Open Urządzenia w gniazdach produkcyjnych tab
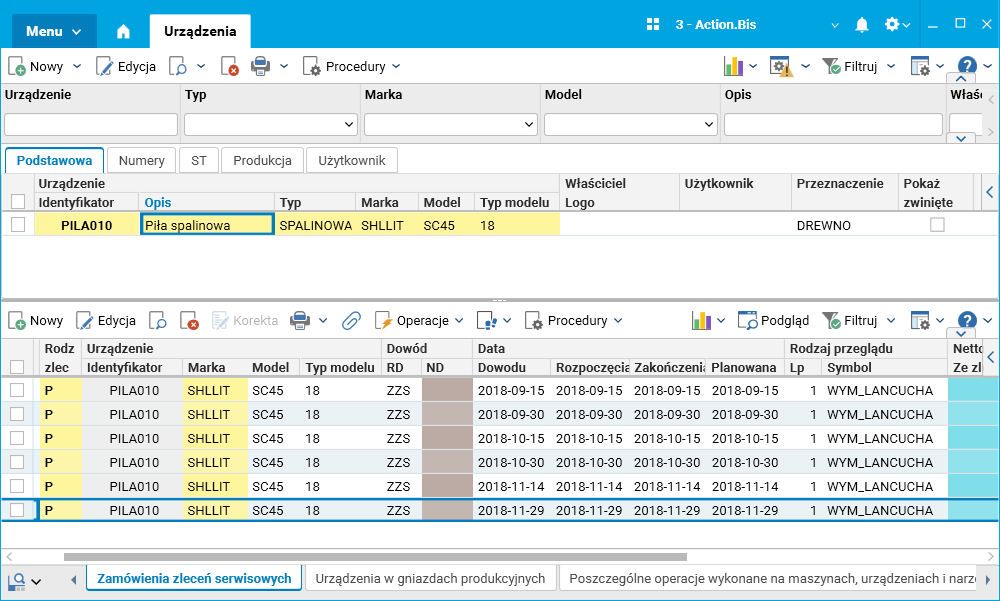Viewport: 1000px width, 601px height. pyautogui.click(x=430, y=578)
